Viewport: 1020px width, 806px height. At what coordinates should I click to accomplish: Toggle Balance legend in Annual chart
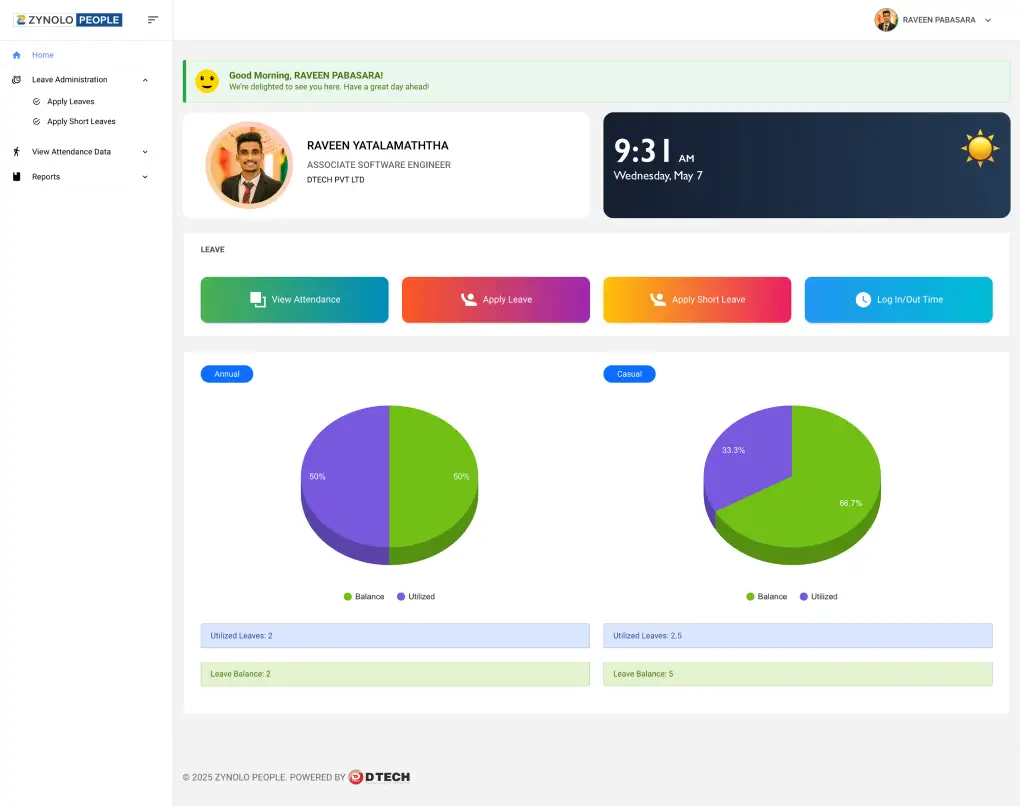(364, 597)
